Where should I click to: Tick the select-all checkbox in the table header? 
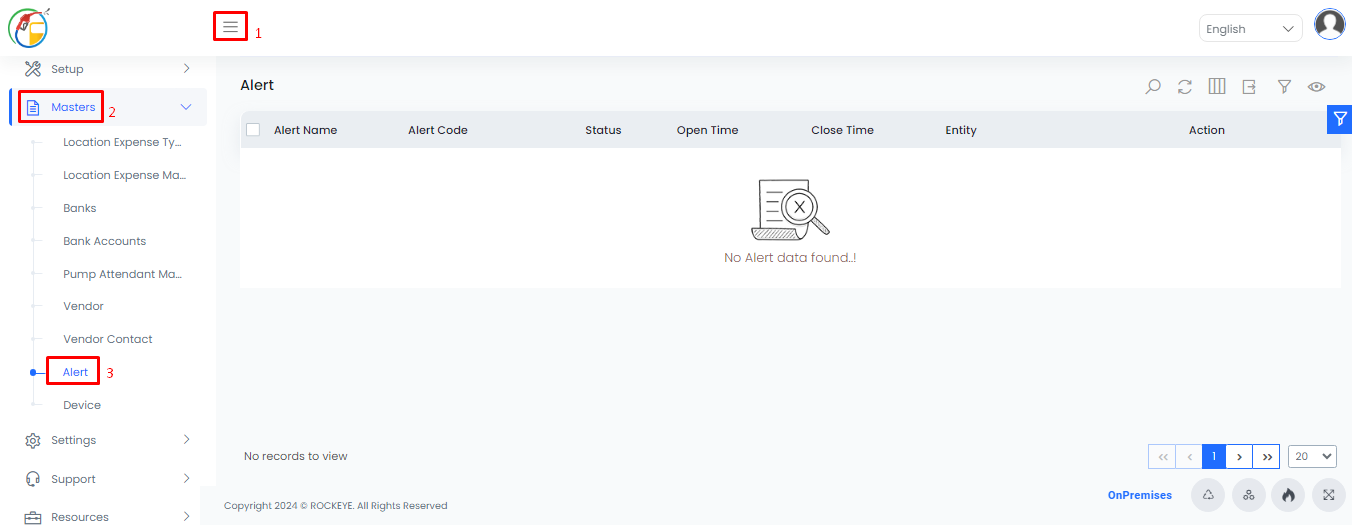pyautogui.click(x=253, y=130)
